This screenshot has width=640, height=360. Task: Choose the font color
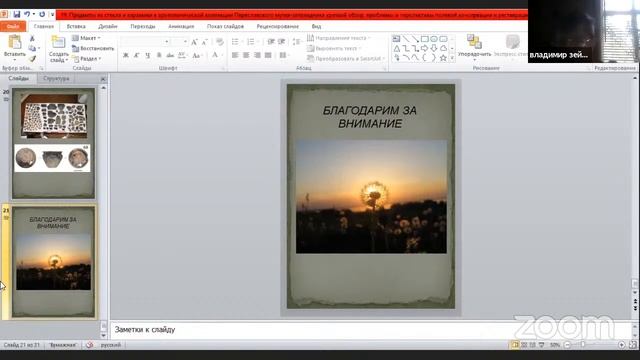click(x=215, y=55)
